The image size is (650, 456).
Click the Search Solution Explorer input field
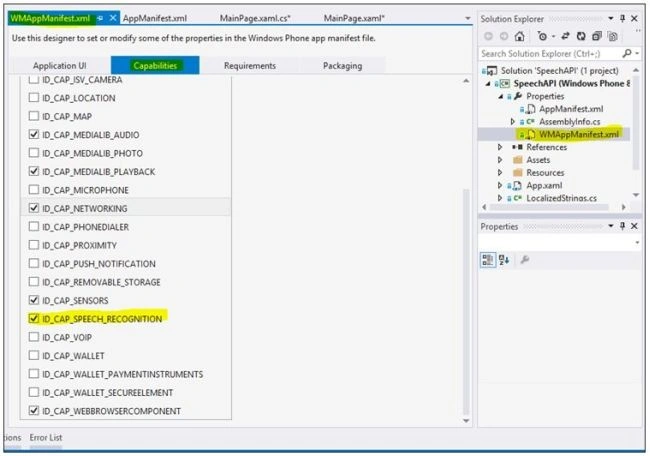(x=551, y=53)
